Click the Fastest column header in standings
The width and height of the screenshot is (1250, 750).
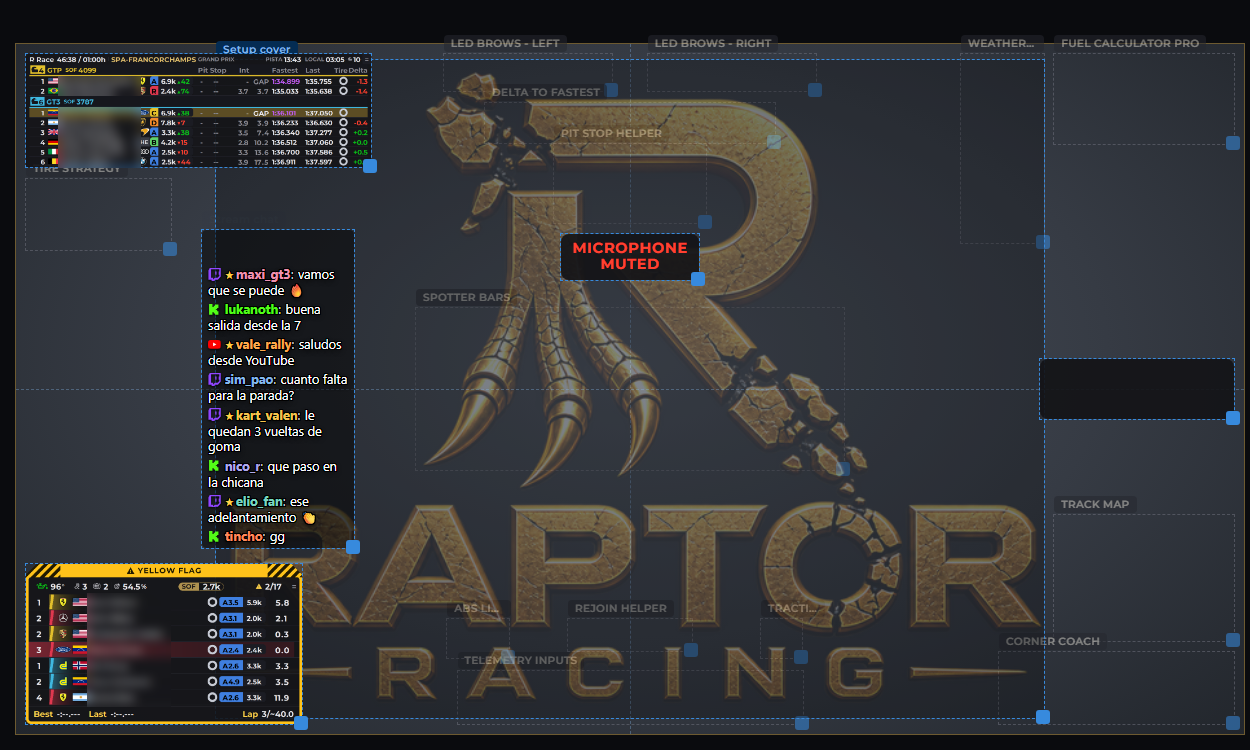(x=284, y=70)
